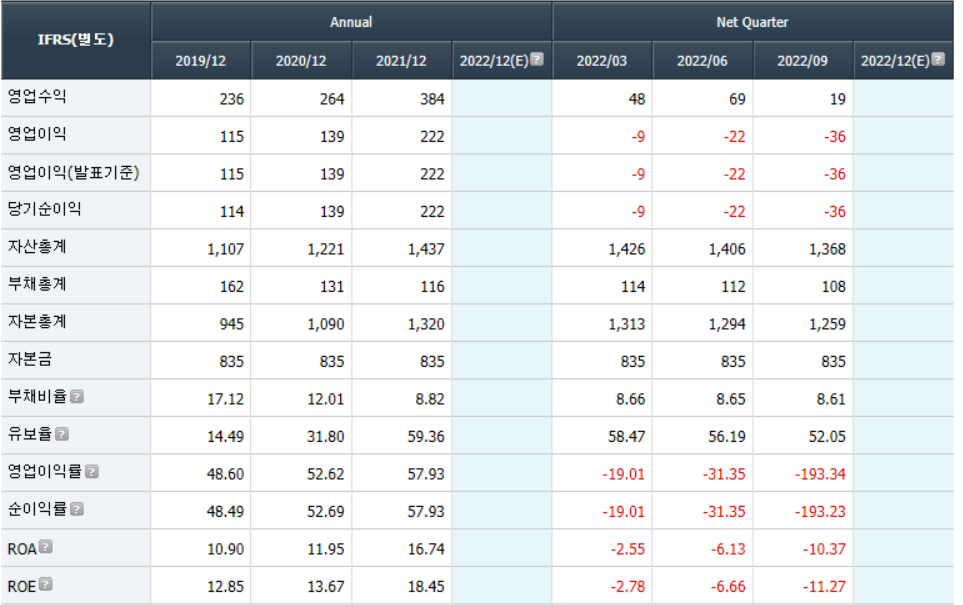Click the 2019/12 column header

201,61
